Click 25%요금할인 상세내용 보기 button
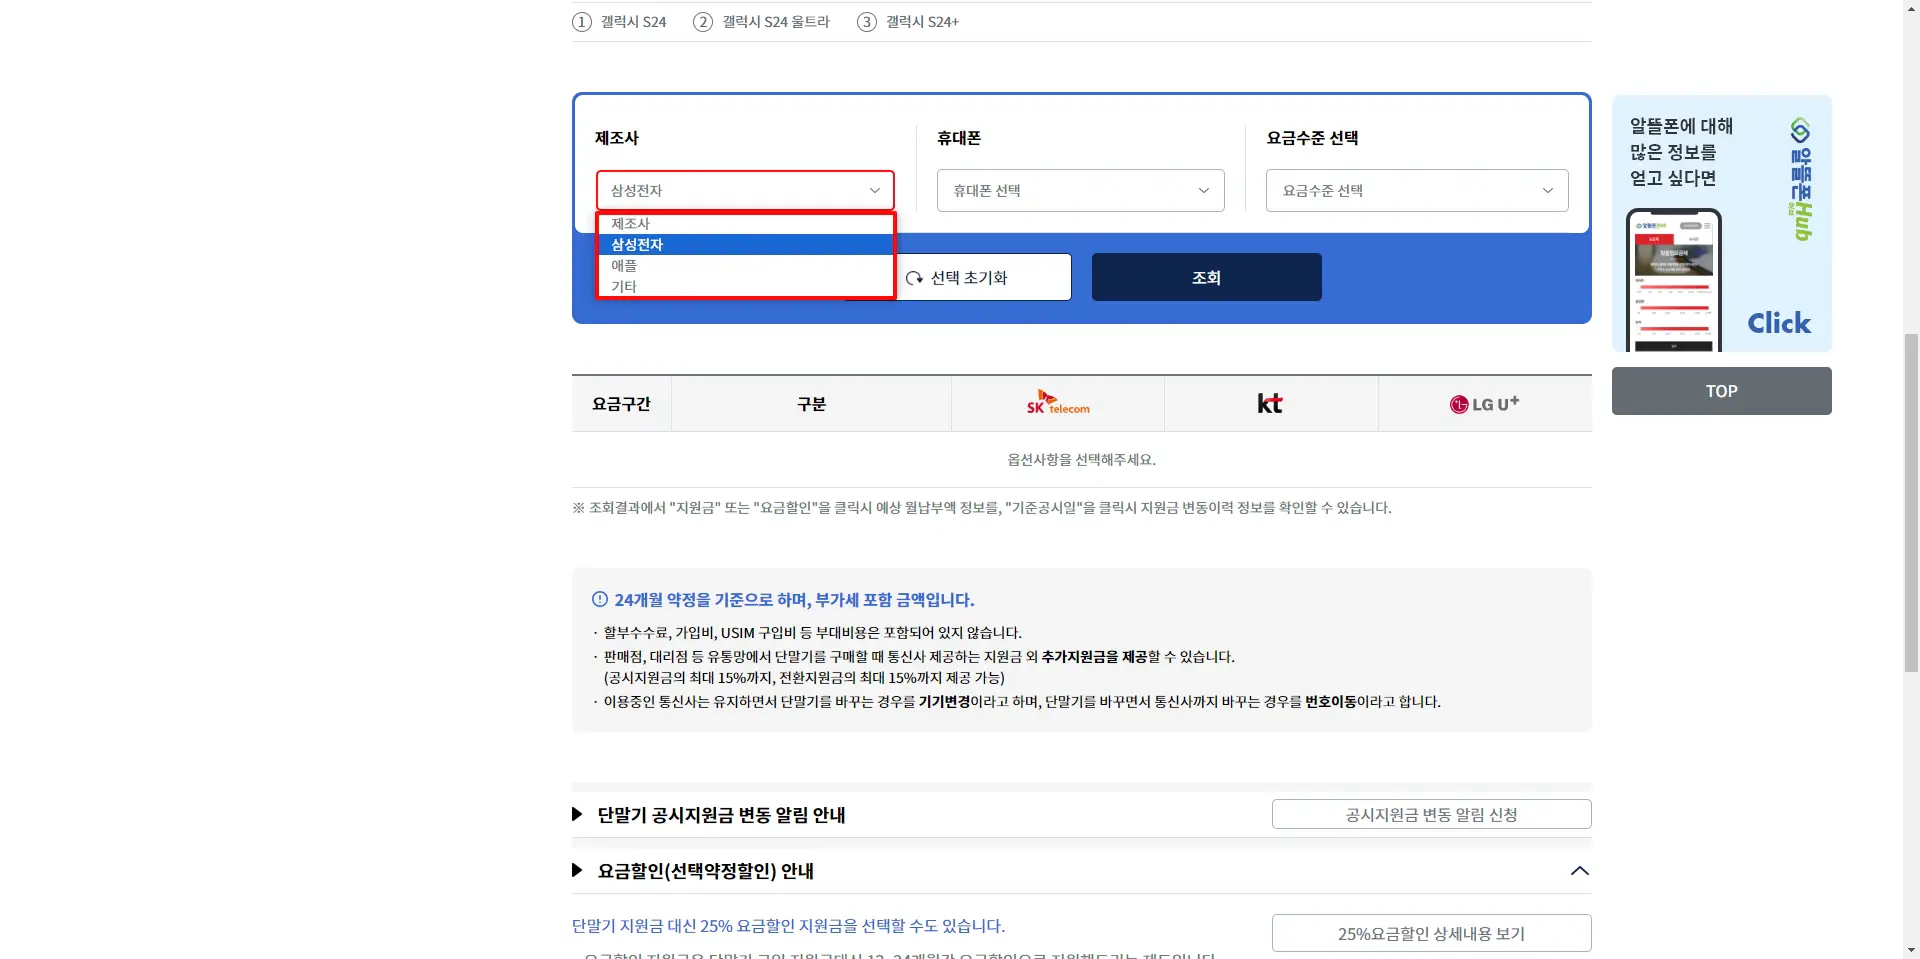1920x959 pixels. [x=1431, y=933]
